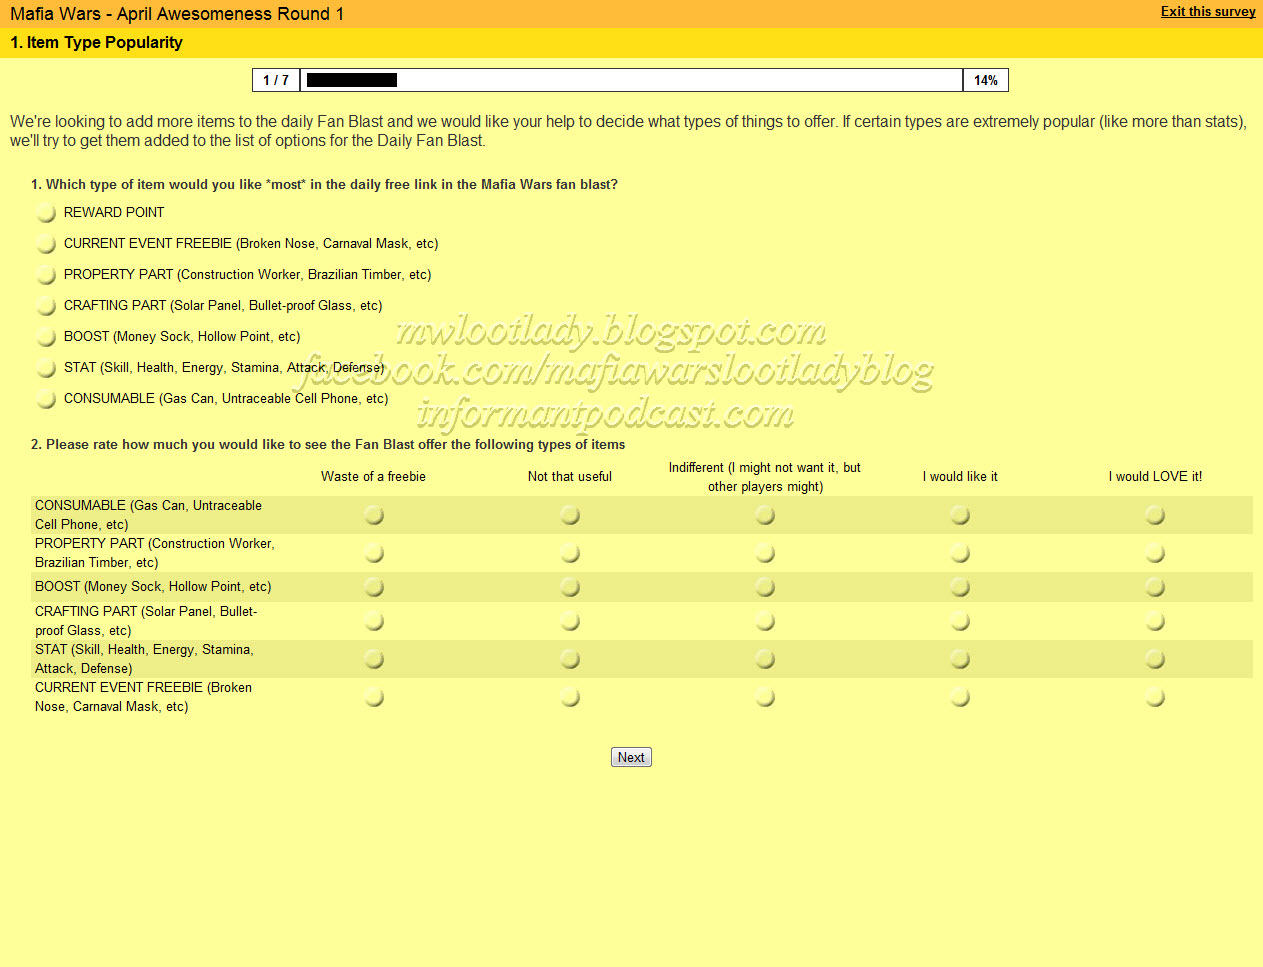The width and height of the screenshot is (1263, 967).
Task: Rate PROPERTY PART as I would LOVE it
Action: tap(1155, 553)
